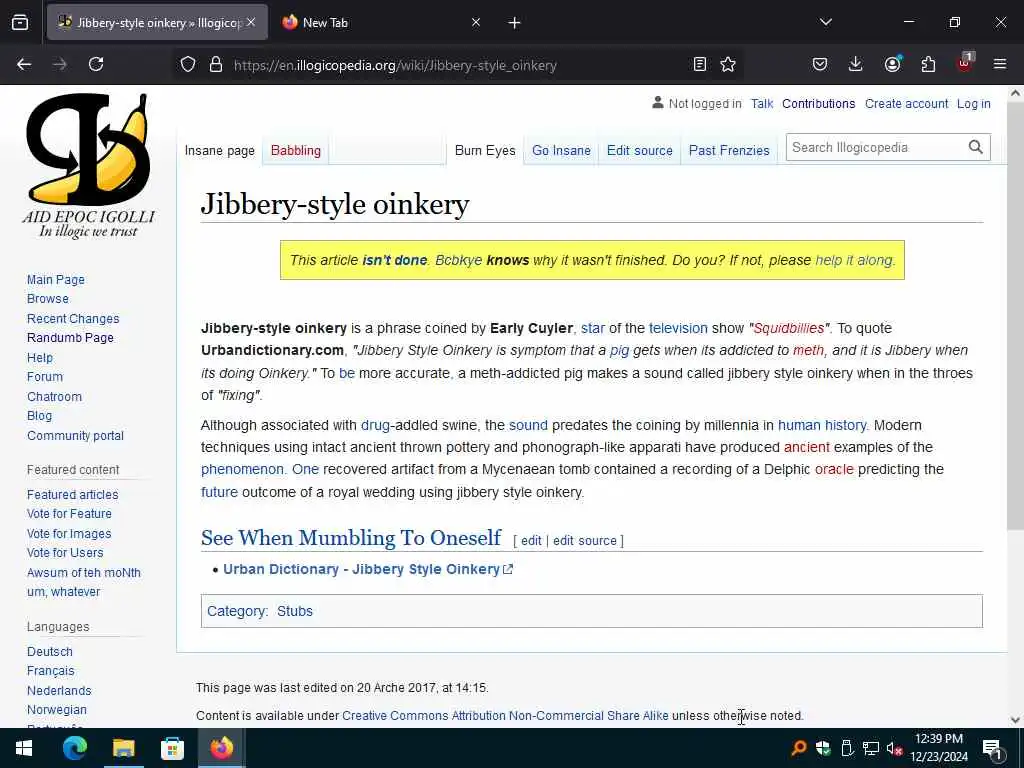The width and height of the screenshot is (1024, 768).
Task: Reload the current page
Action: tap(96, 64)
